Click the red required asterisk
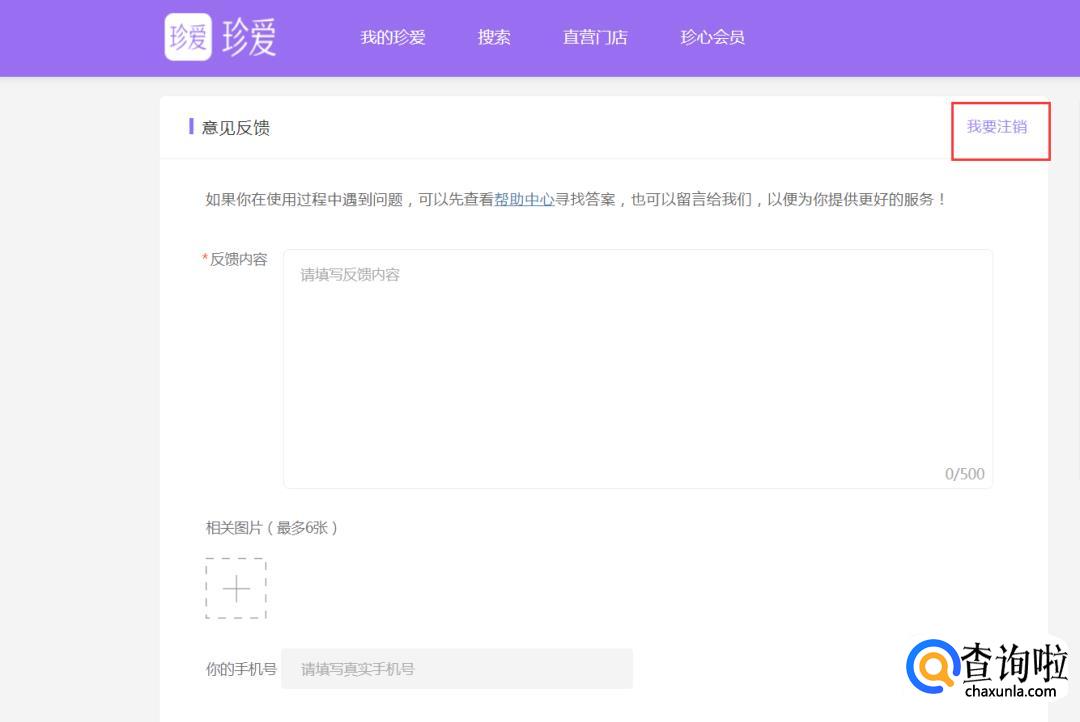 coord(205,259)
